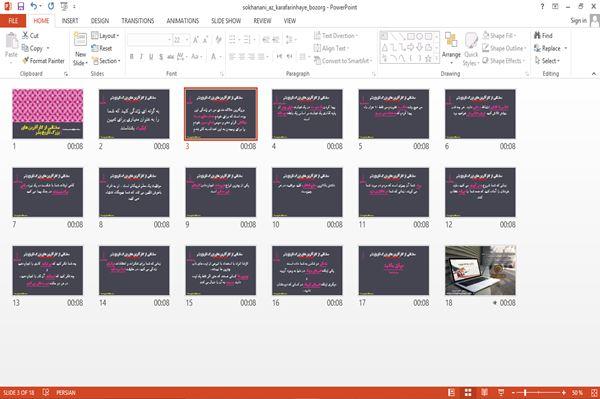Click zoom in plus button
This screenshot has height=399, width=600.
pos(564,392)
